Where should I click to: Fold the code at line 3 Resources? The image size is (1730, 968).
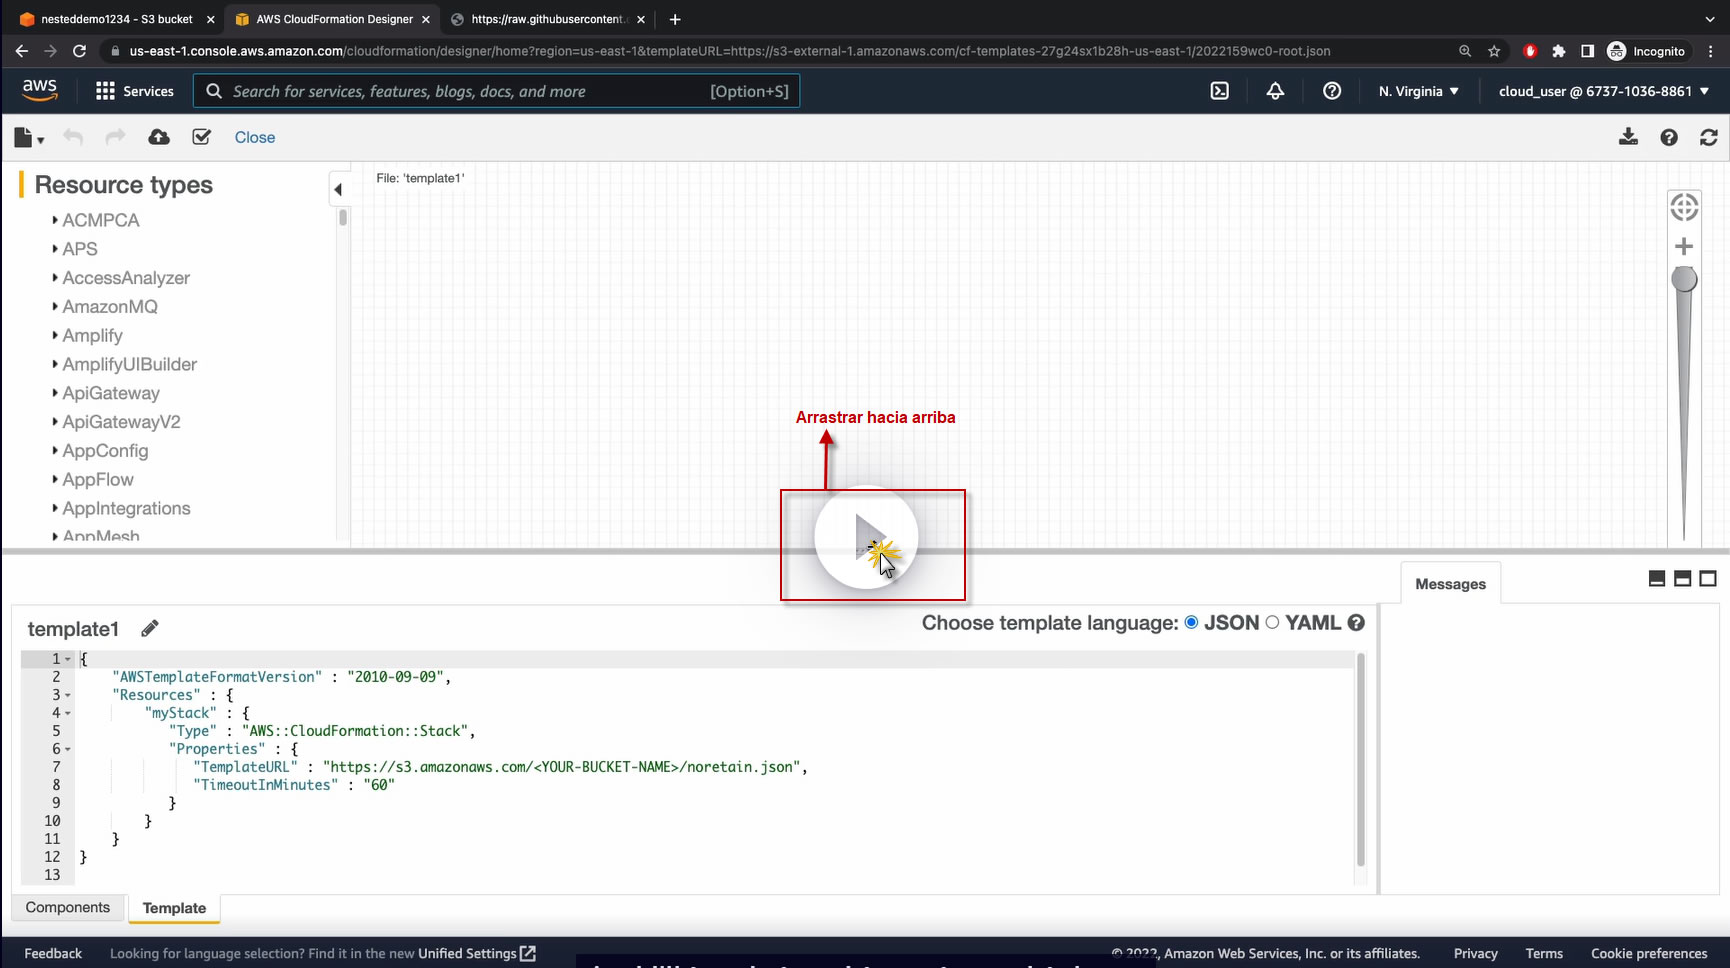tap(68, 695)
